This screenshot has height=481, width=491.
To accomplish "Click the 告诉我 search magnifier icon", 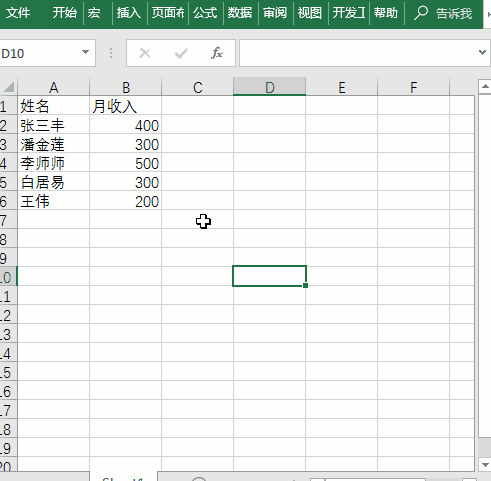I will (421, 13).
